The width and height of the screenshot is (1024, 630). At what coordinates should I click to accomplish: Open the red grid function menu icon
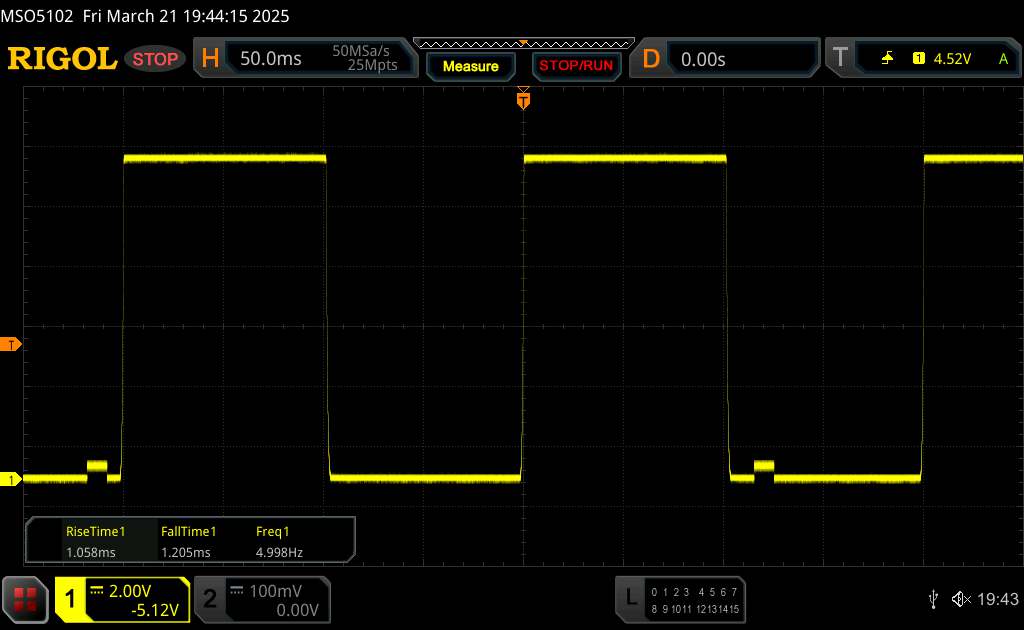click(x=26, y=600)
